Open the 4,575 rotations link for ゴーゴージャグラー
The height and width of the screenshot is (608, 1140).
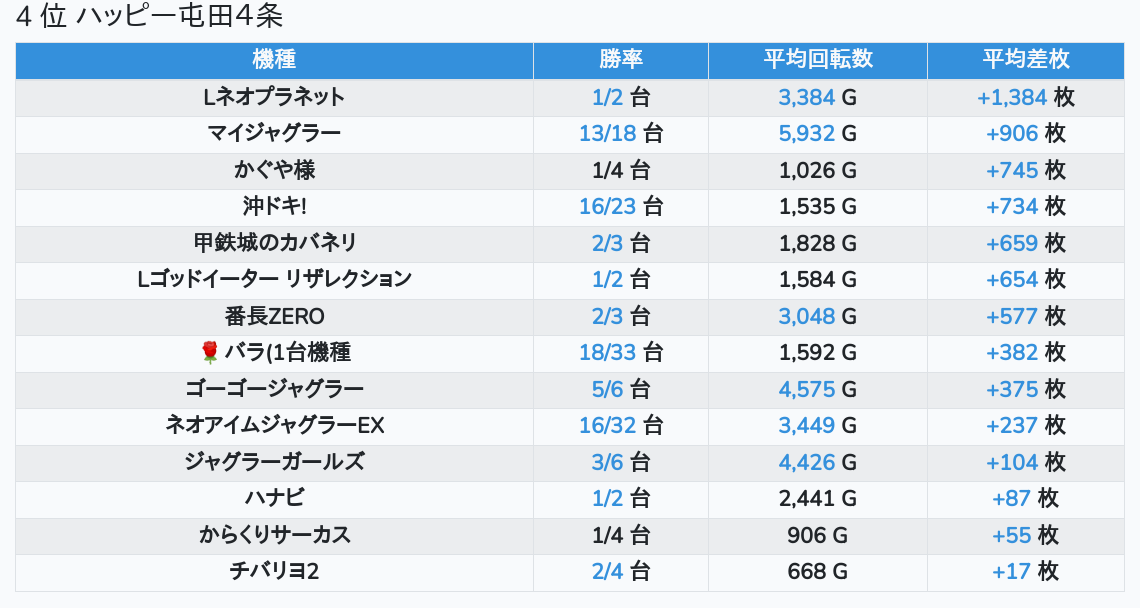807,389
